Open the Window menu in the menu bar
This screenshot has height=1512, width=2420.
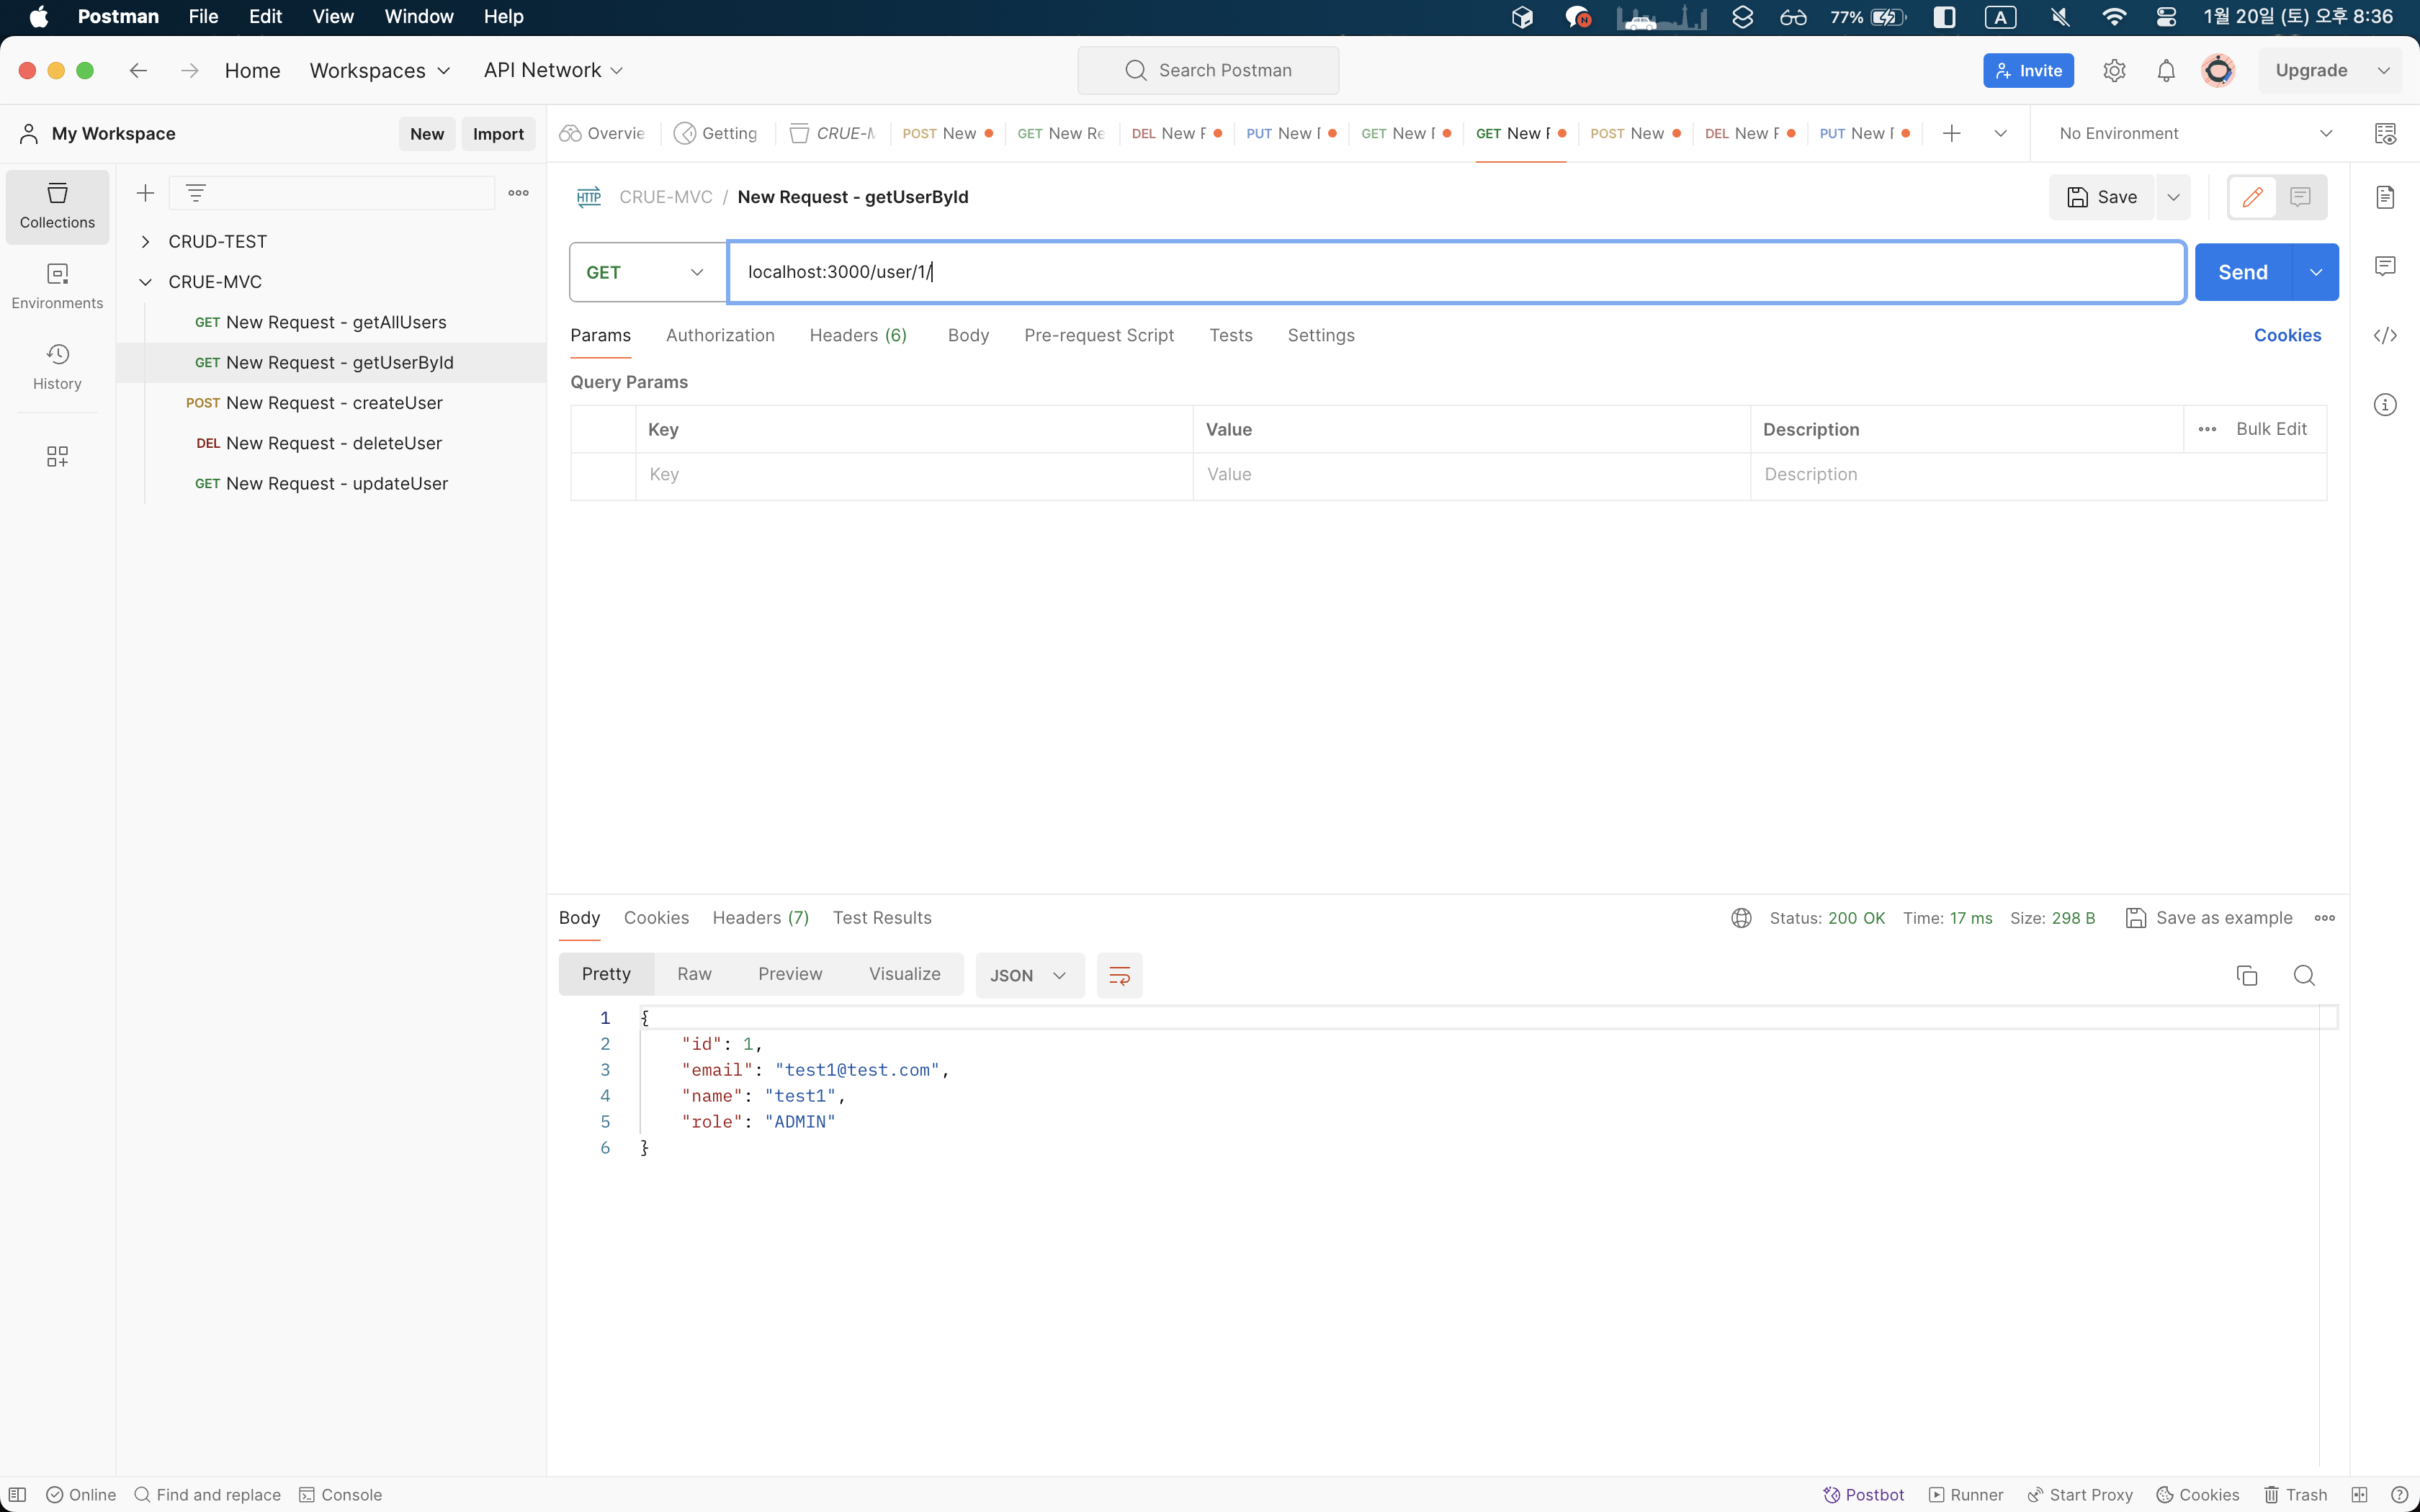[418, 17]
